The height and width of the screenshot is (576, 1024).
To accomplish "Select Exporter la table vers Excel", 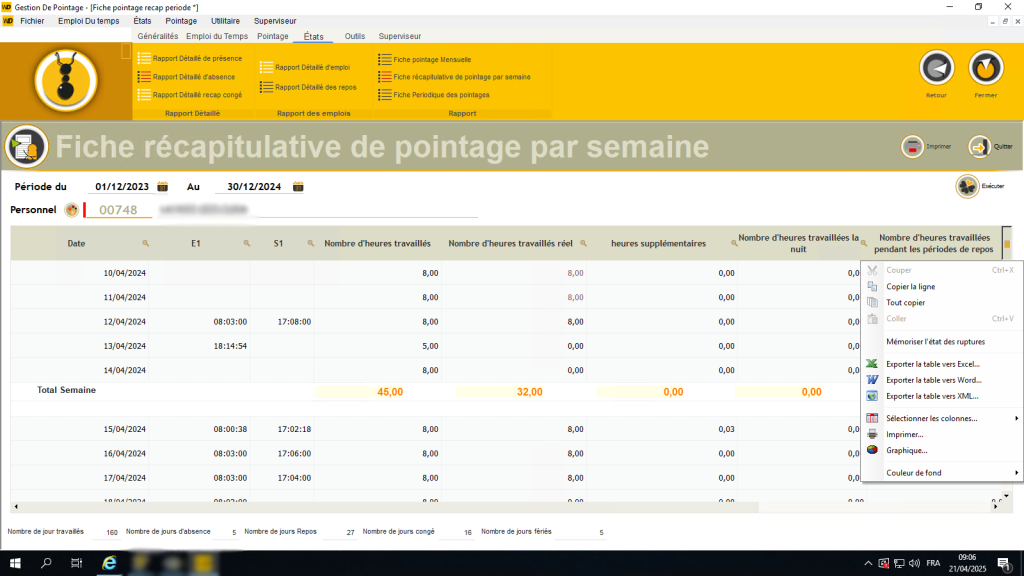I will tap(933, 364).
